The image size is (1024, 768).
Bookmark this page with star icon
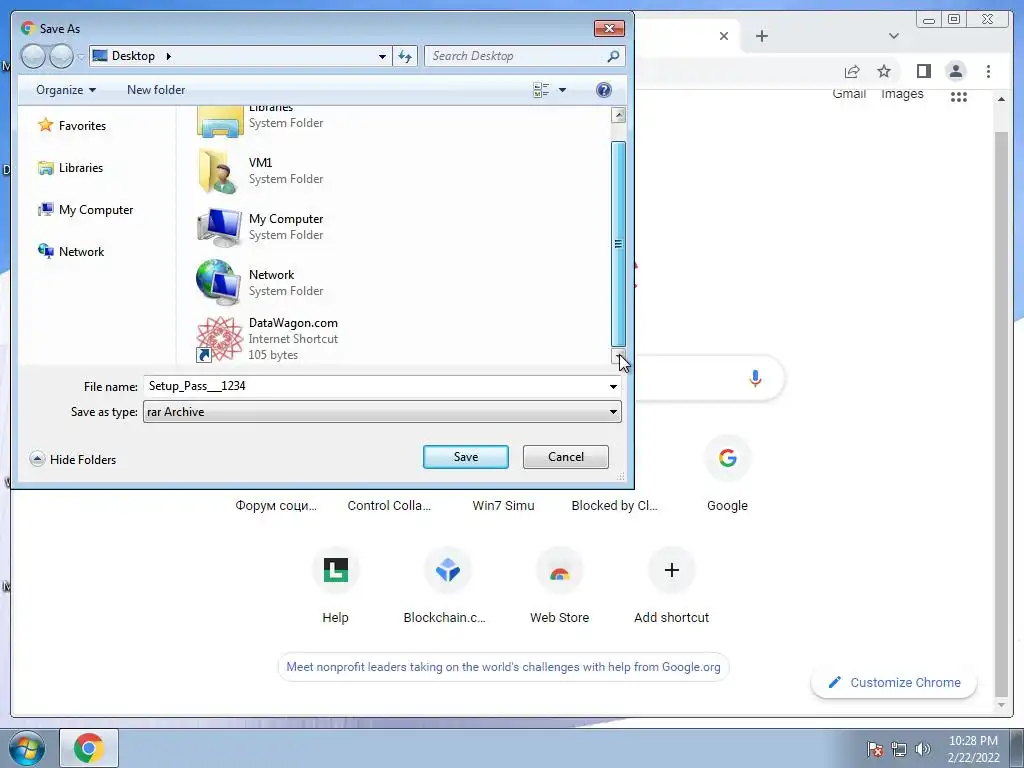point(884,71)
